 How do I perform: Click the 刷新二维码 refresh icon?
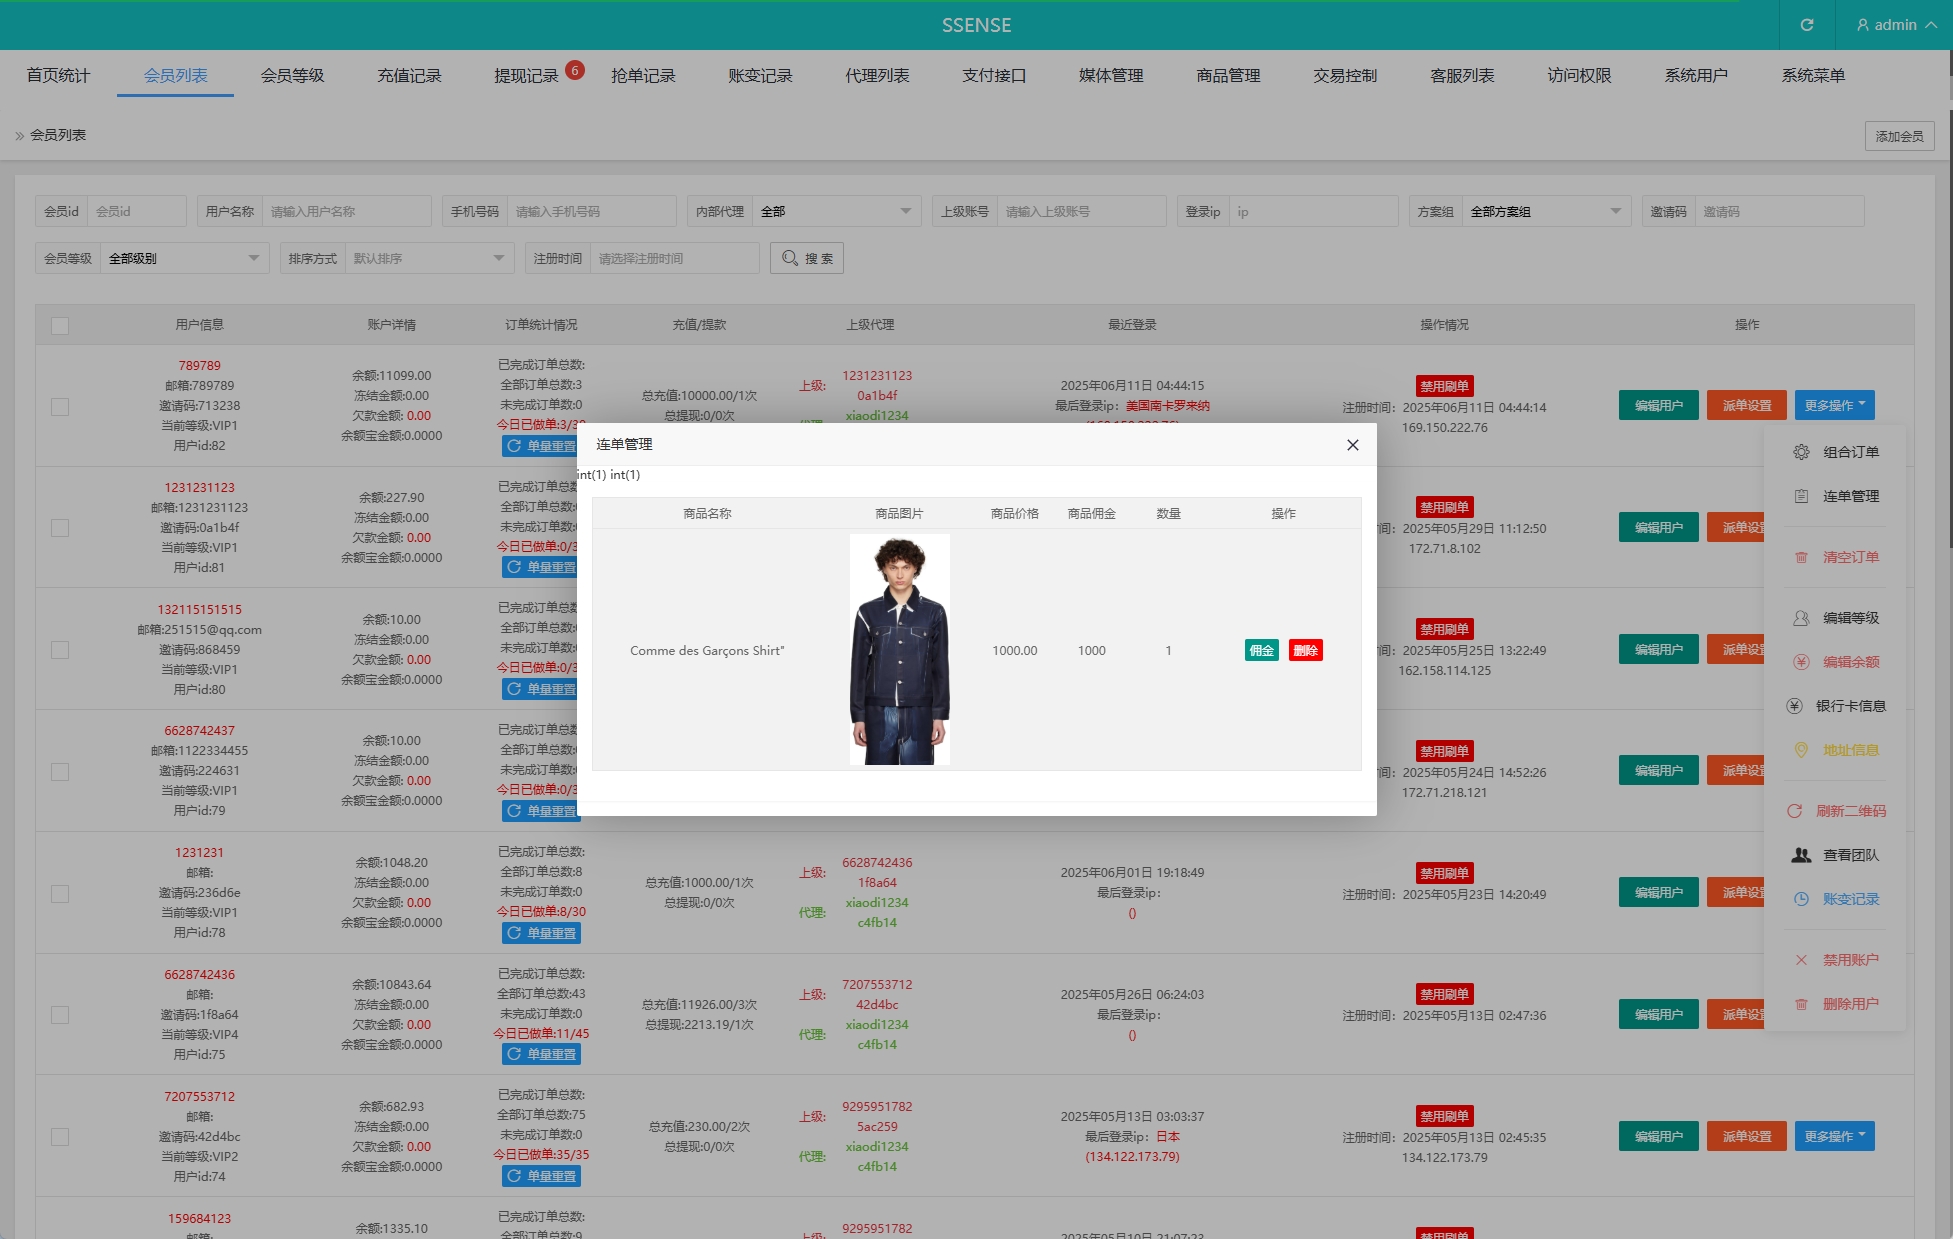[x=1794, y=811]
